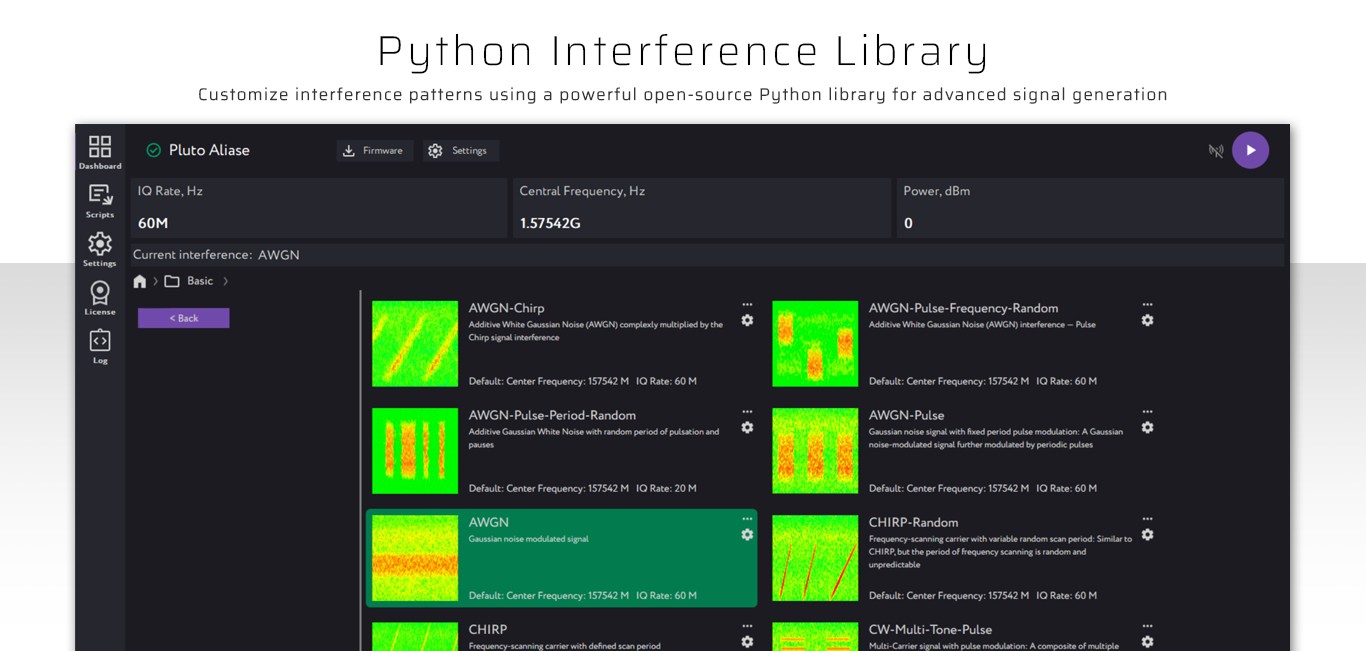
Task: Open the Scripts sidebar panel
Action: point(100,200)
